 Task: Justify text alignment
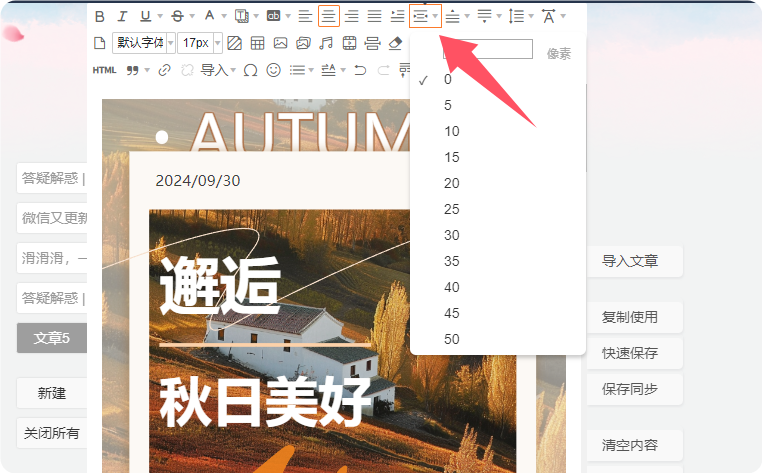374,16
